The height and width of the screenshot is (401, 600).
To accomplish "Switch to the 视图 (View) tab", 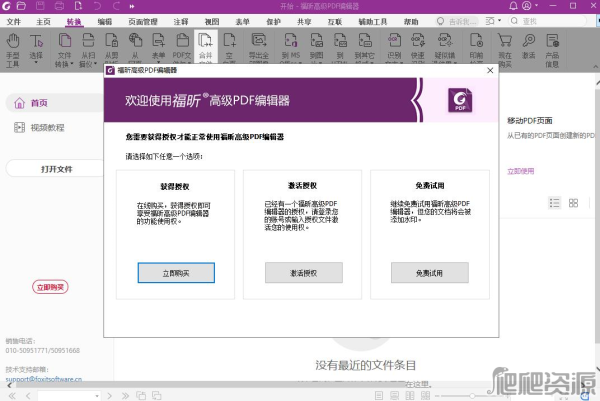I will point(212,22).
